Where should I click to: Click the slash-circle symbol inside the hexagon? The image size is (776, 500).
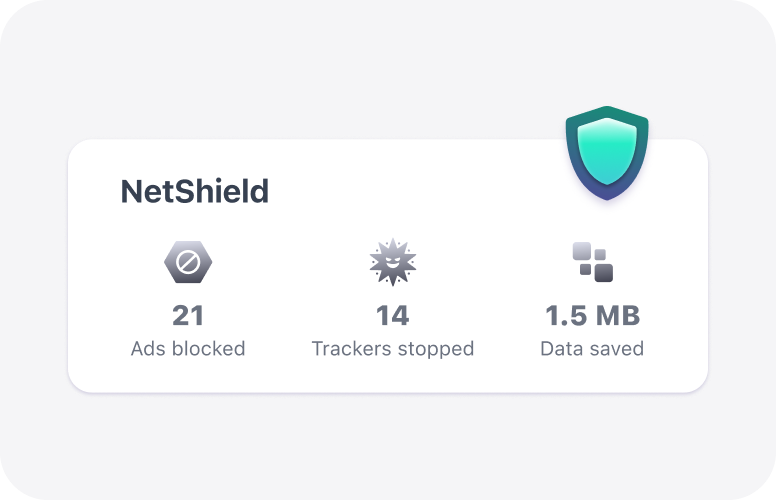coord(188,263)
